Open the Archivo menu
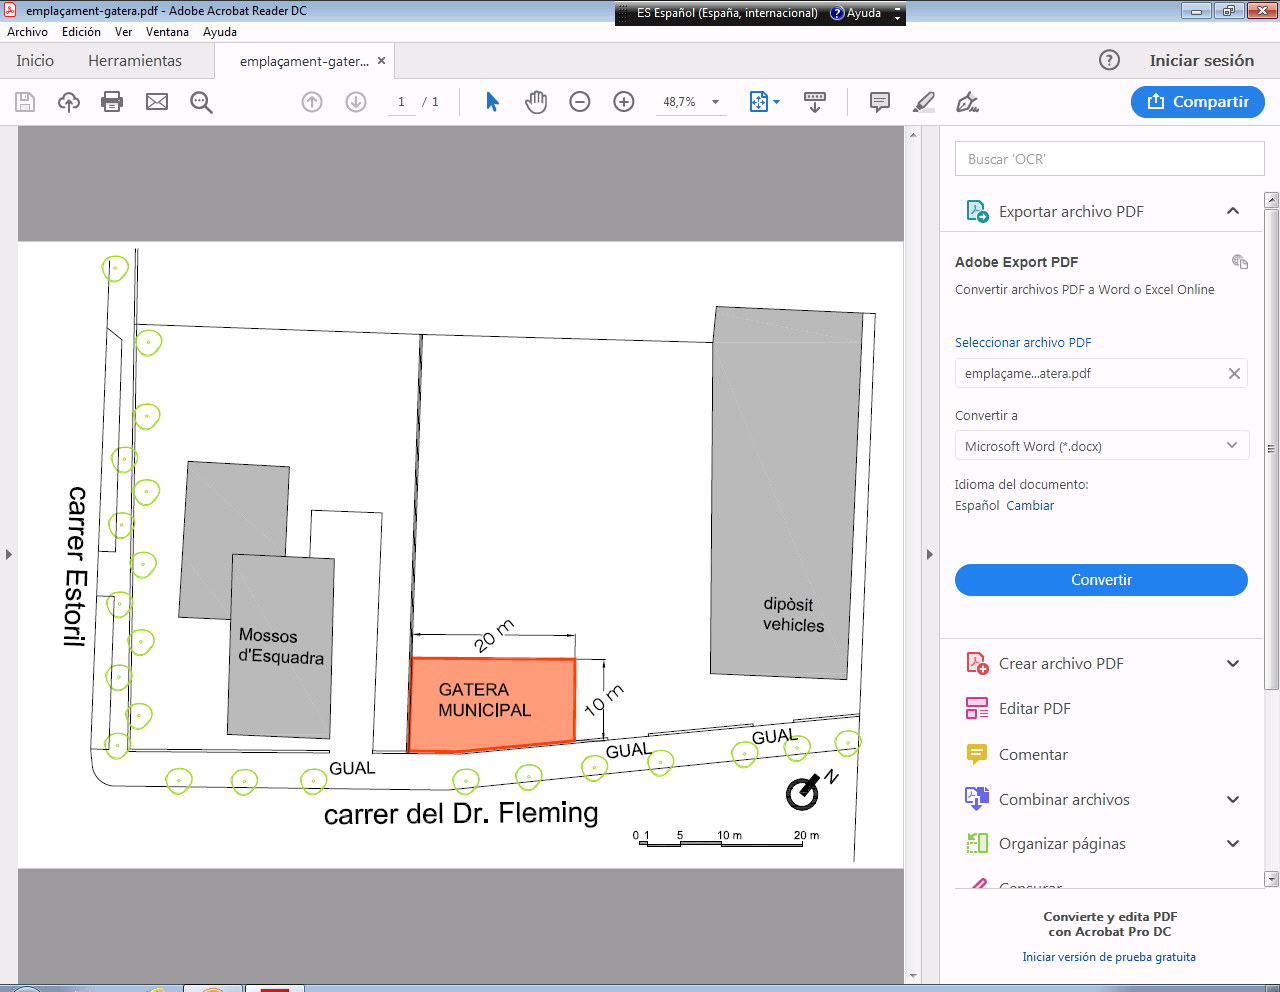 coord(27,32)
